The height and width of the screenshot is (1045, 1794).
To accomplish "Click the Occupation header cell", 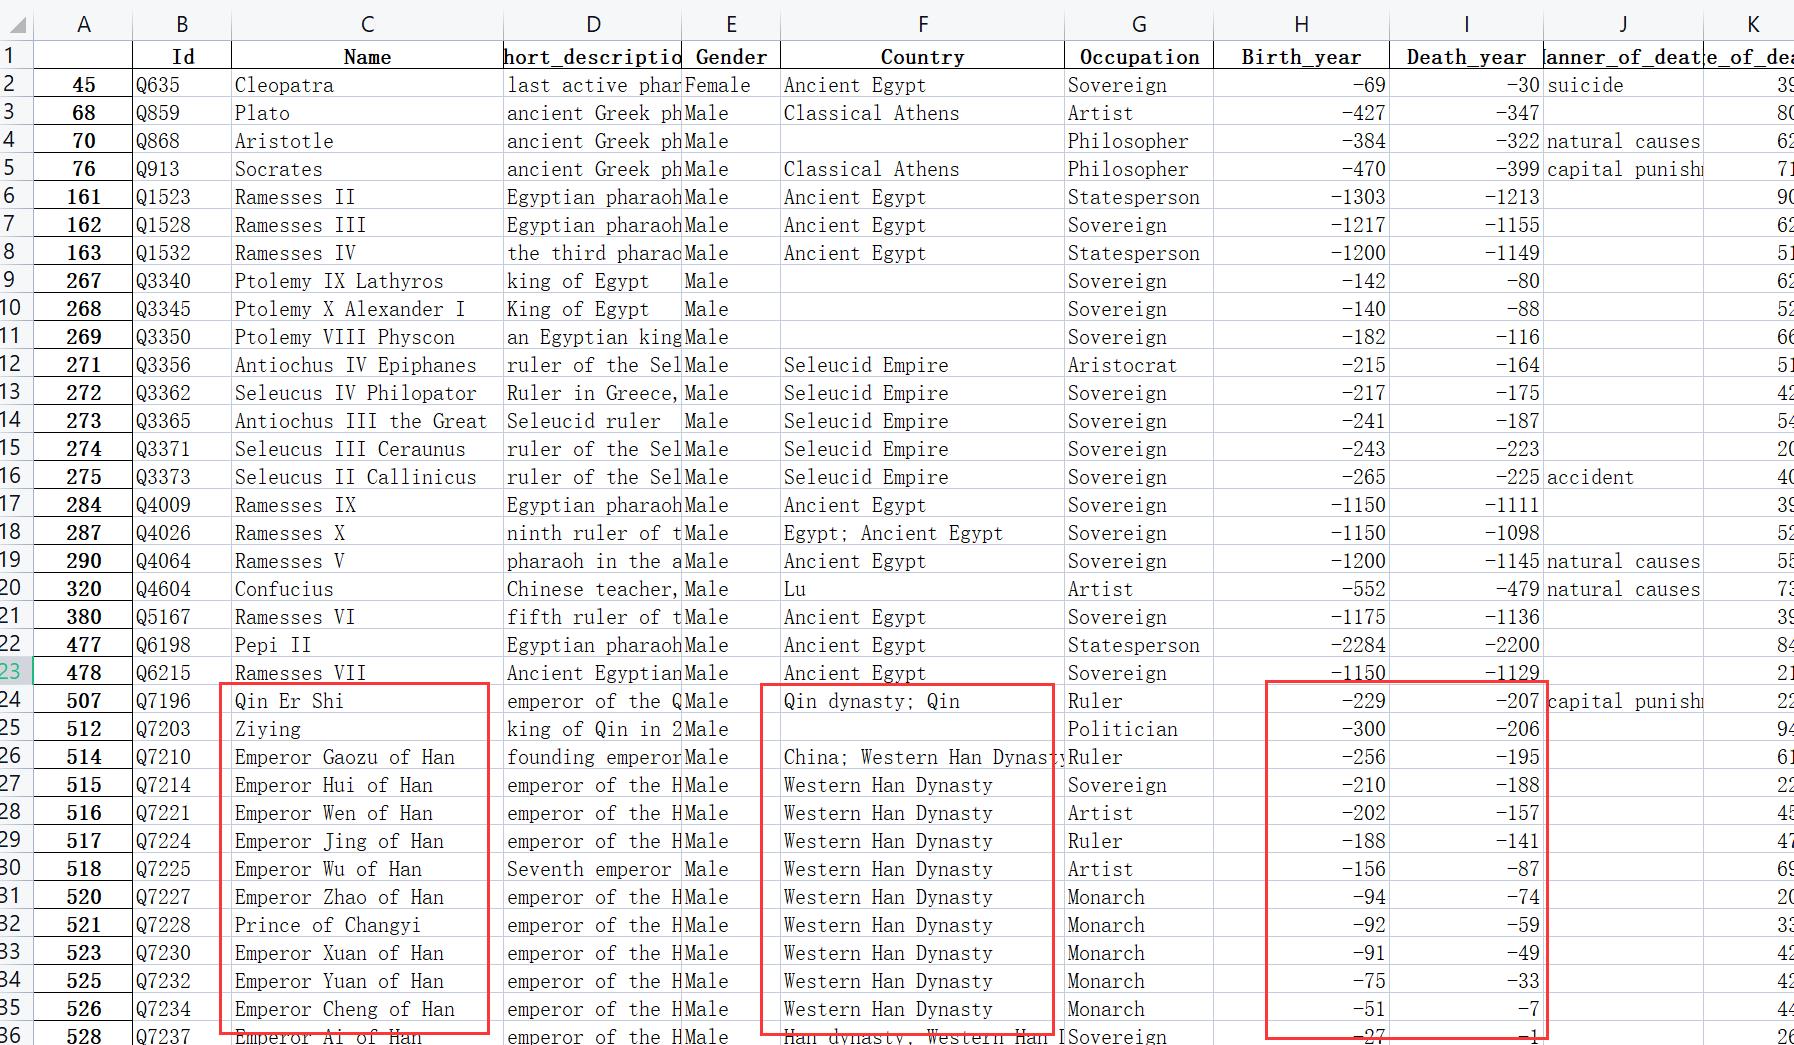I will click(1139, 57).
